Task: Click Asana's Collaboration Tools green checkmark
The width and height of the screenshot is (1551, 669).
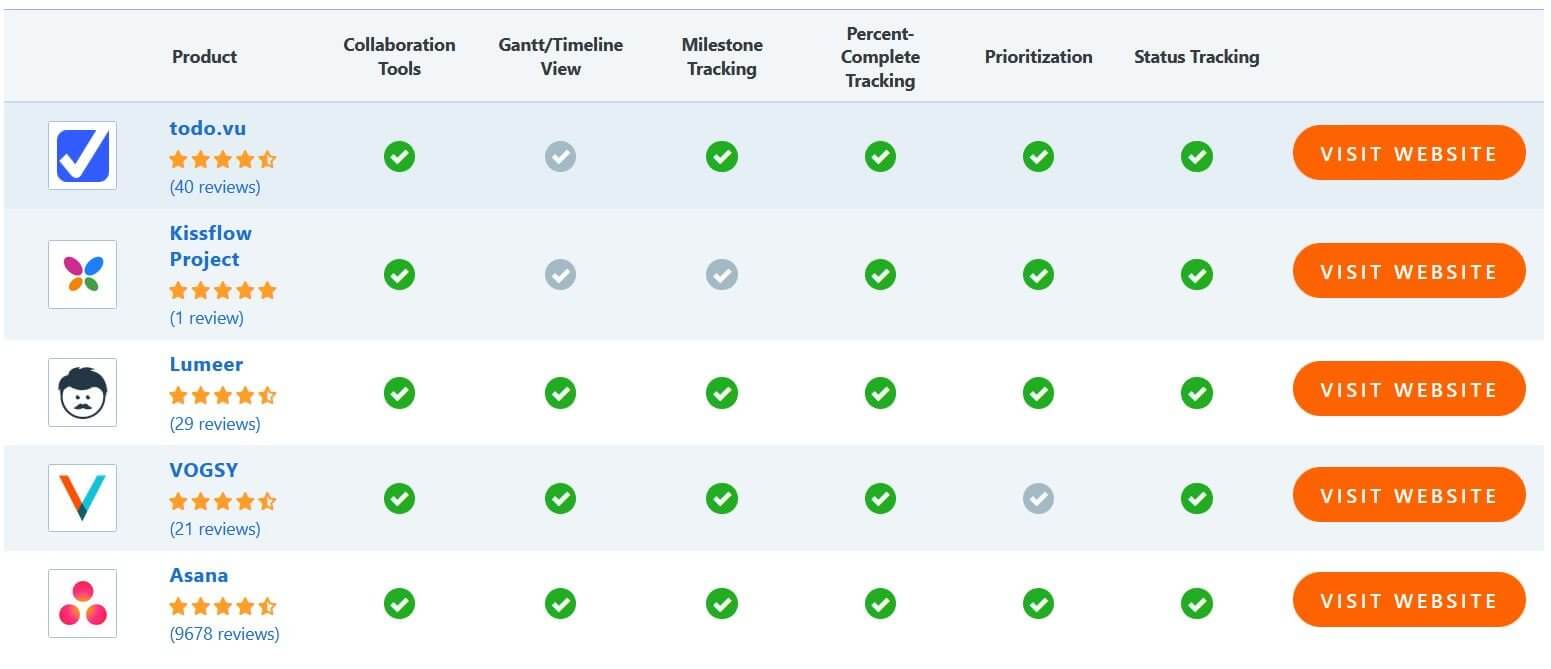Action: pyautogui.click(x=399, y=604)
